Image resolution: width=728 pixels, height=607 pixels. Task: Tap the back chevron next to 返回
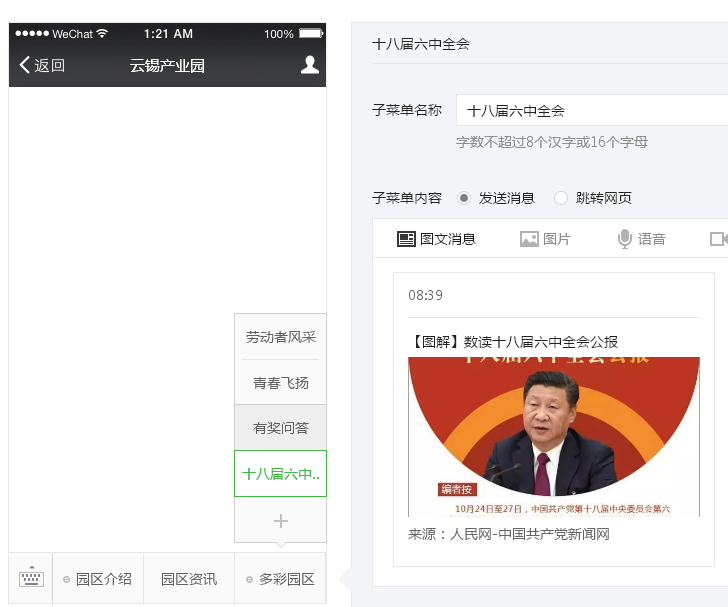tap(25, 65)
